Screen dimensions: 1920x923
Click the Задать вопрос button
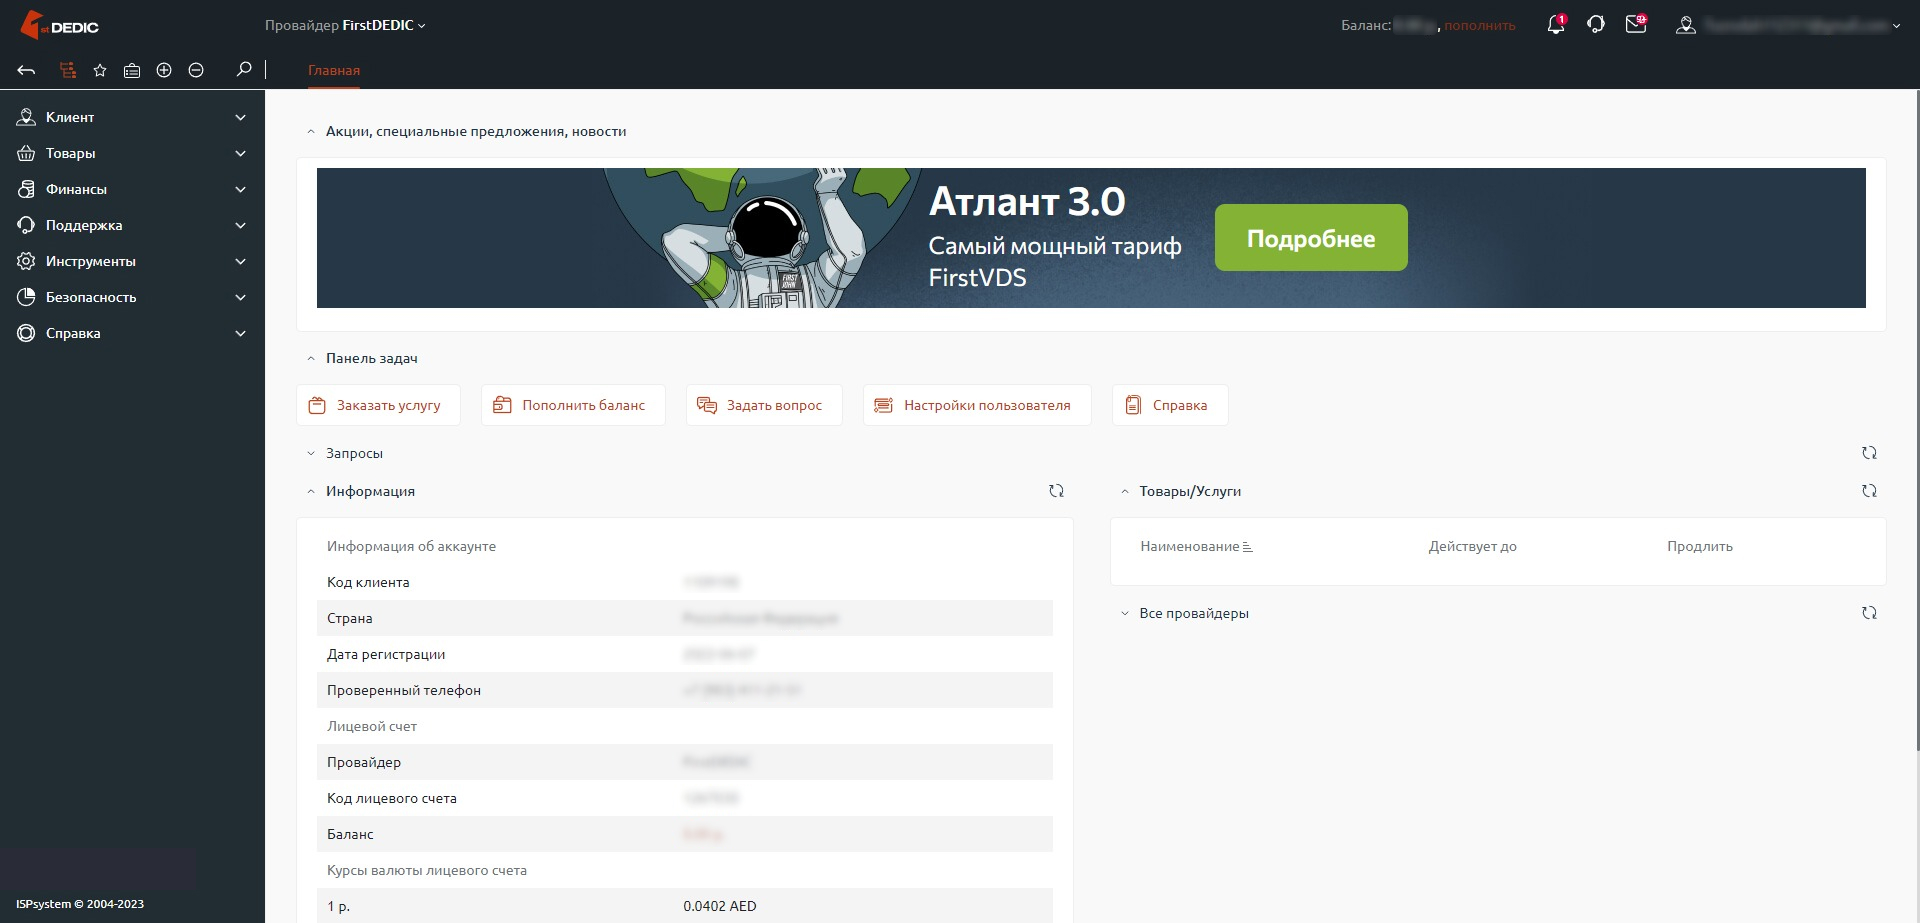pyautogui.click(x=764, y=405)
